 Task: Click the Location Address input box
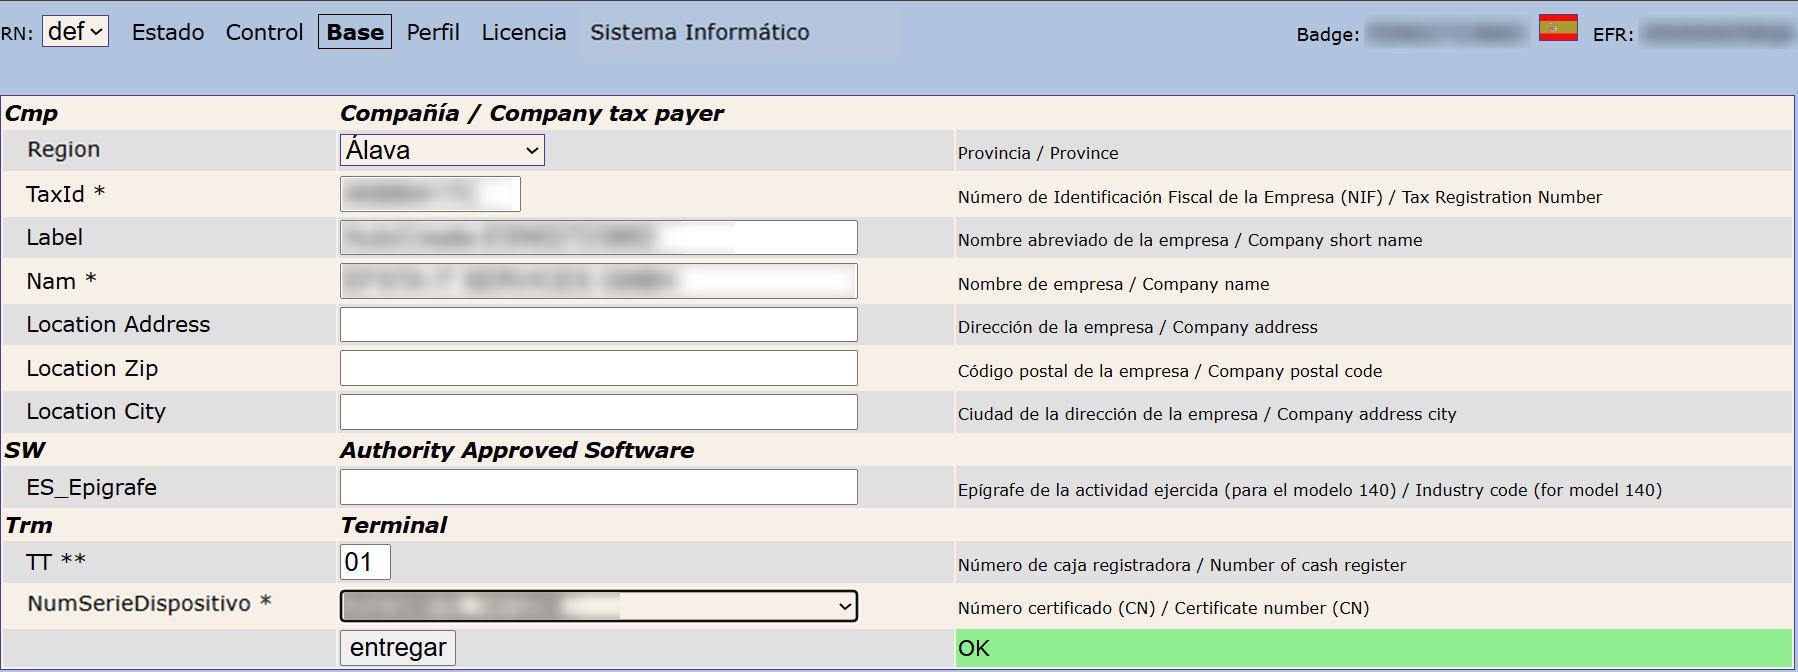(x=598, y=325)
